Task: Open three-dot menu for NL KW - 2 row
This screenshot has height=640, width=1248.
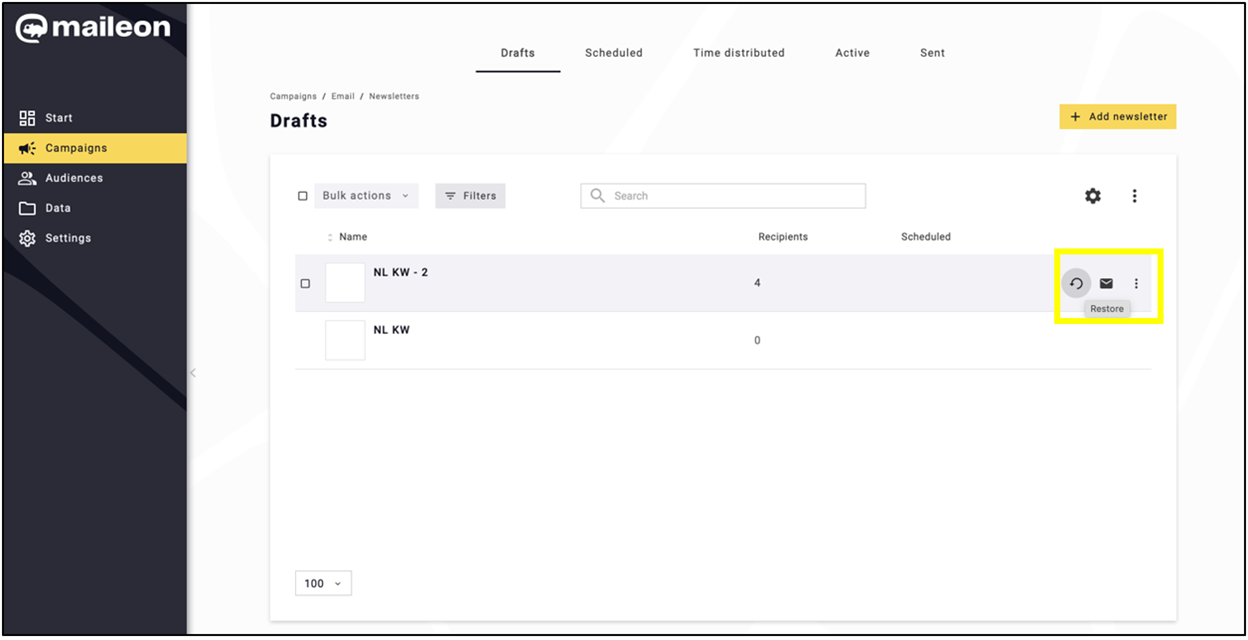Action: 1136,283
